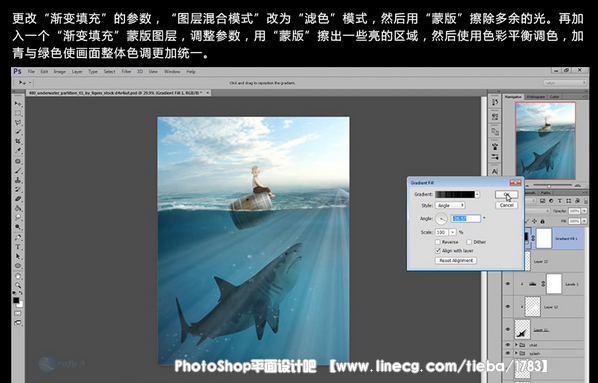
Task: Click the black foreground color swatch
Action: 16,300
